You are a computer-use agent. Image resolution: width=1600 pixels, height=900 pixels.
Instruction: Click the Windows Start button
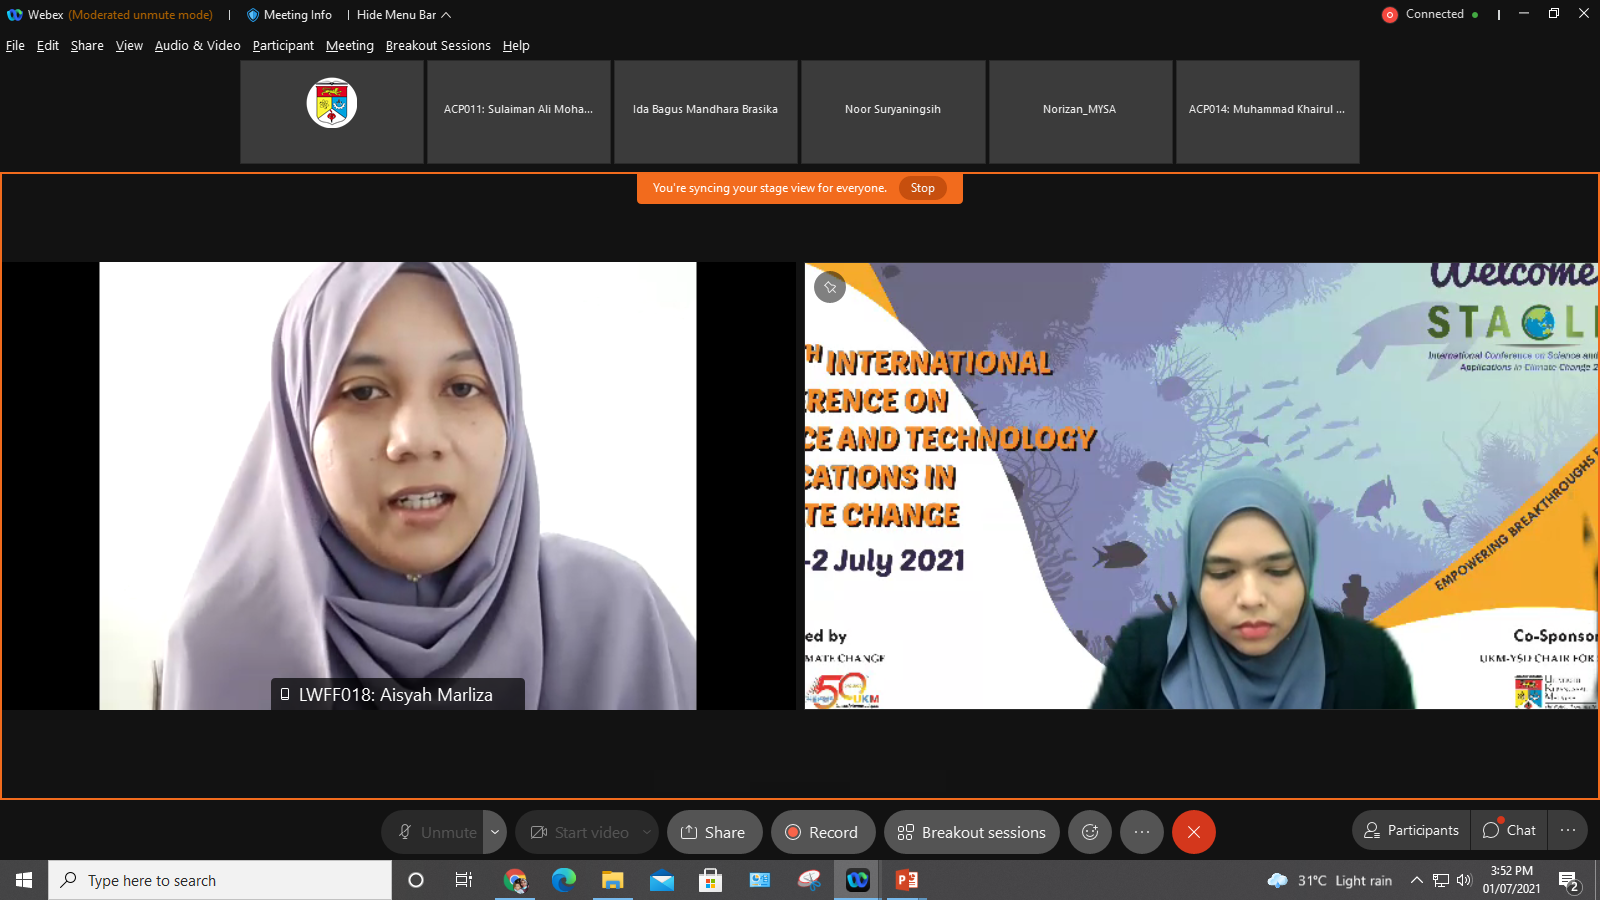[24, 880]
